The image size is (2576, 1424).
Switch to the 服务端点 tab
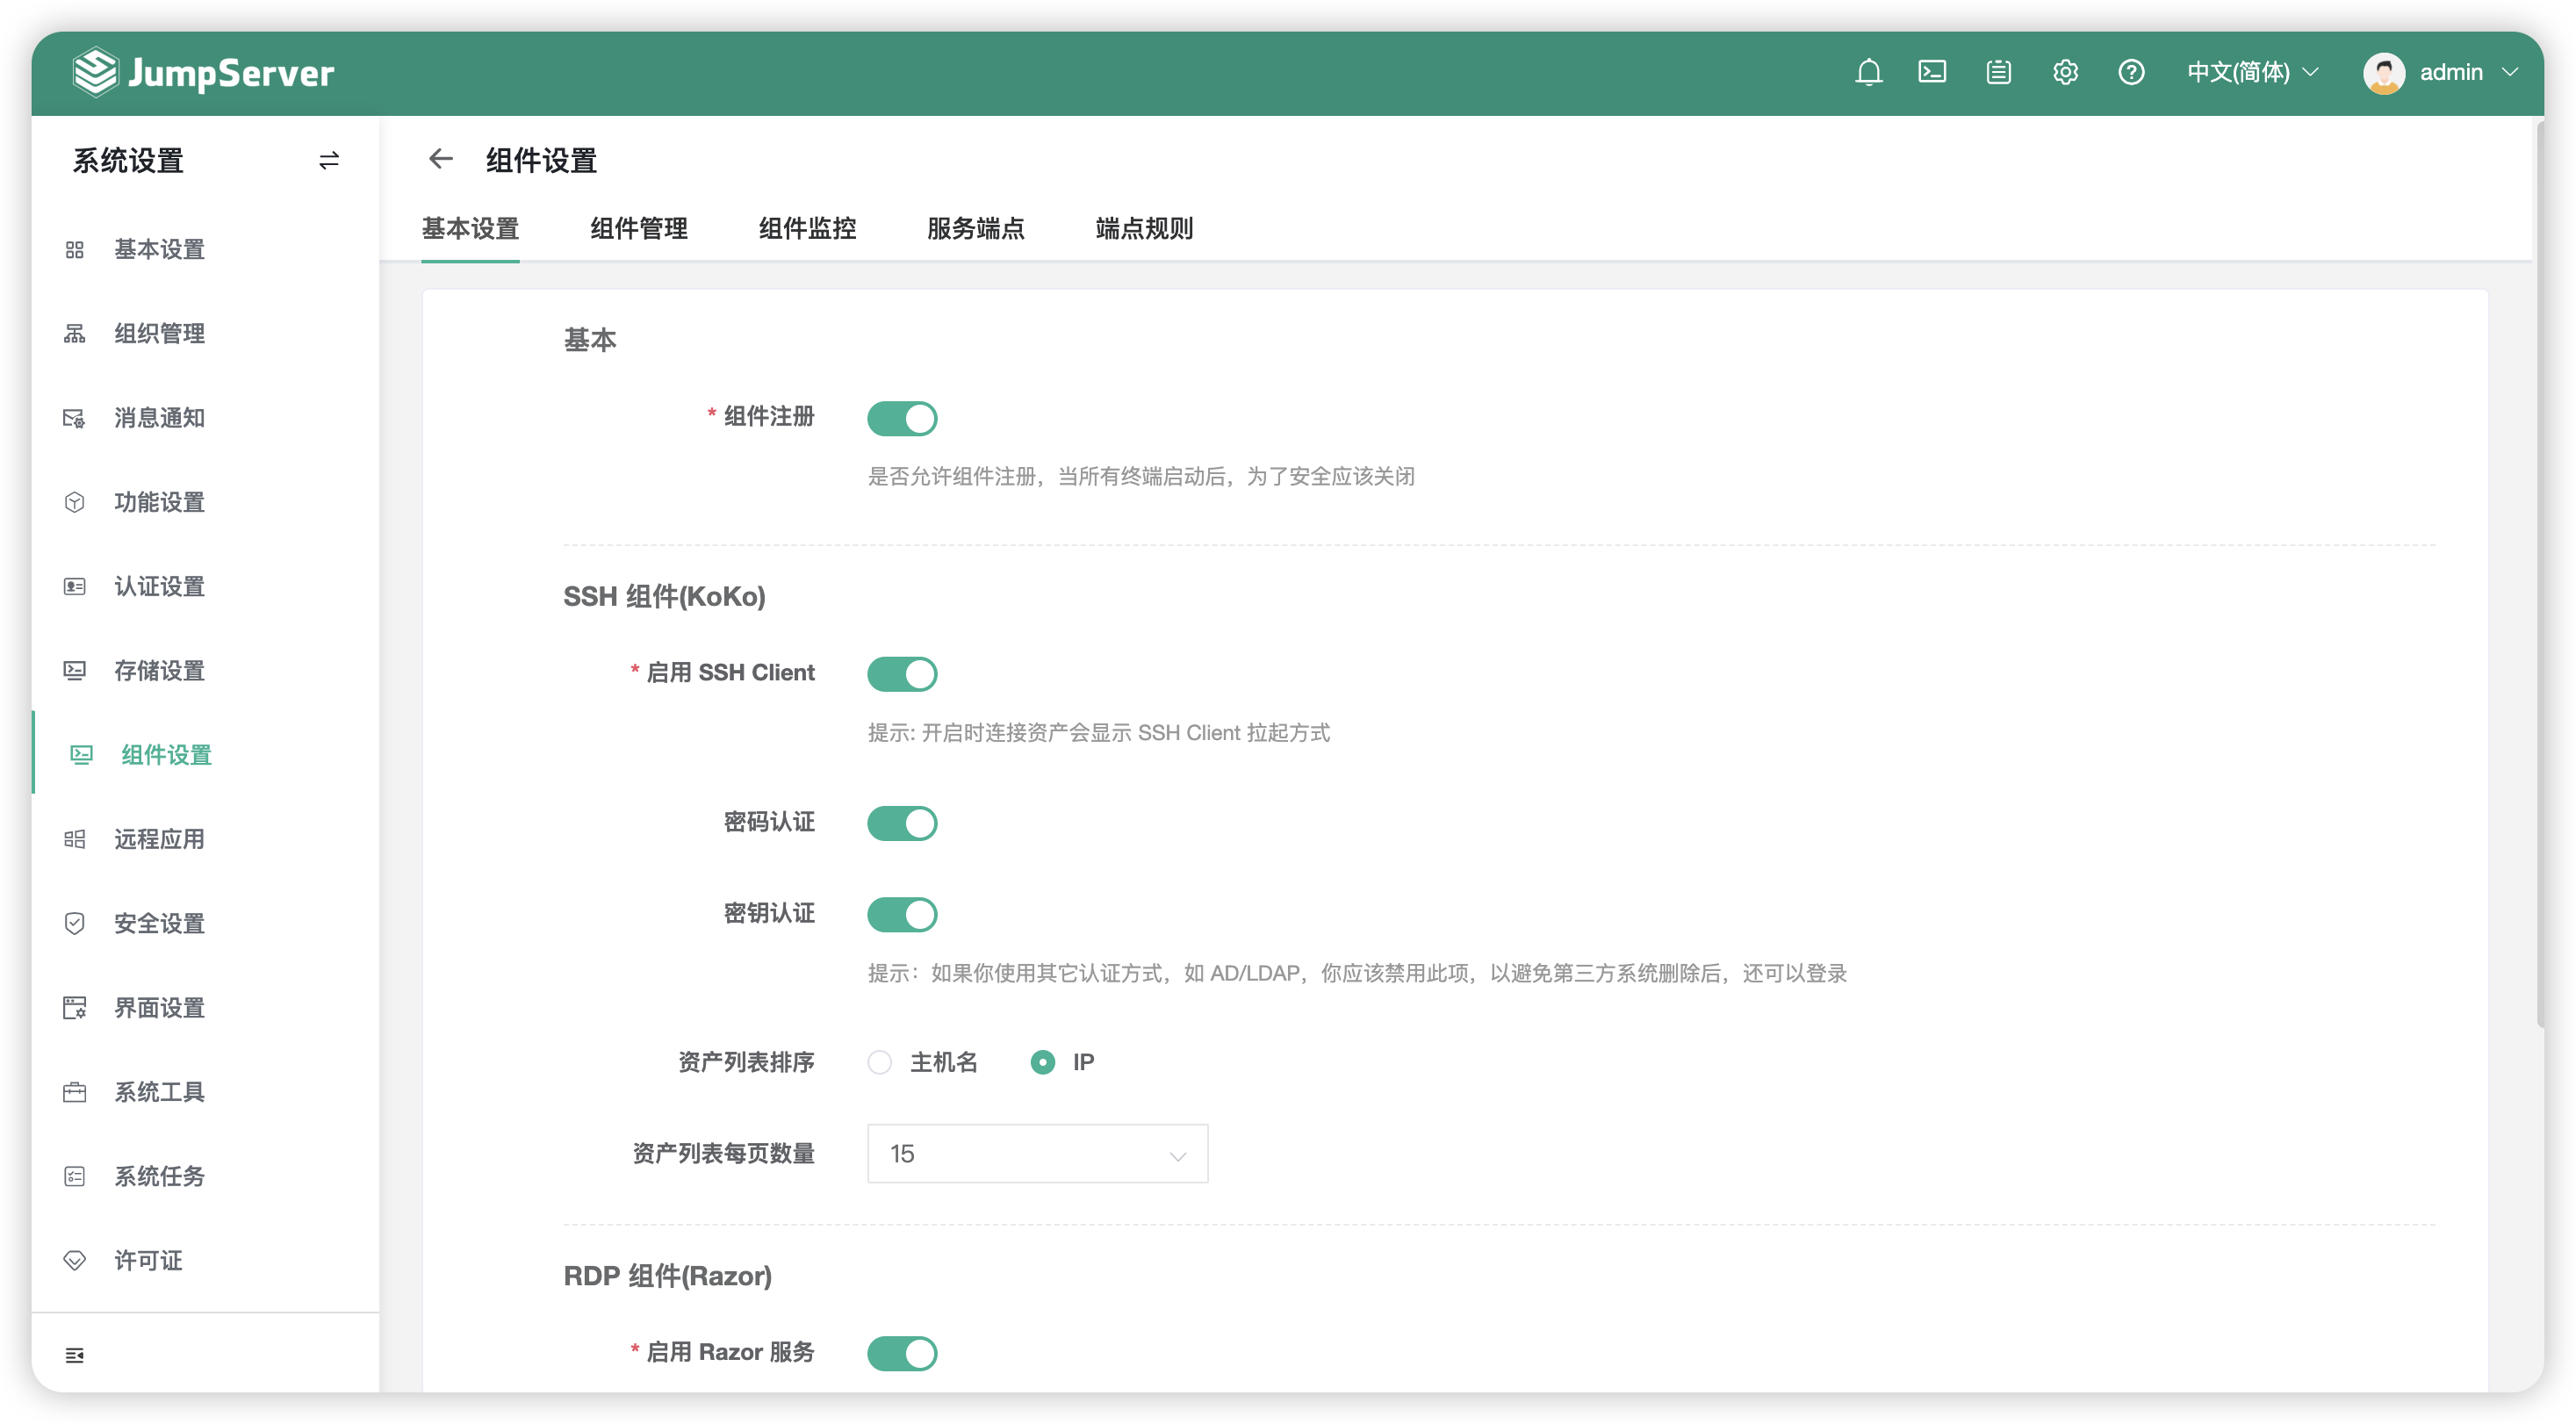(975, 228)
